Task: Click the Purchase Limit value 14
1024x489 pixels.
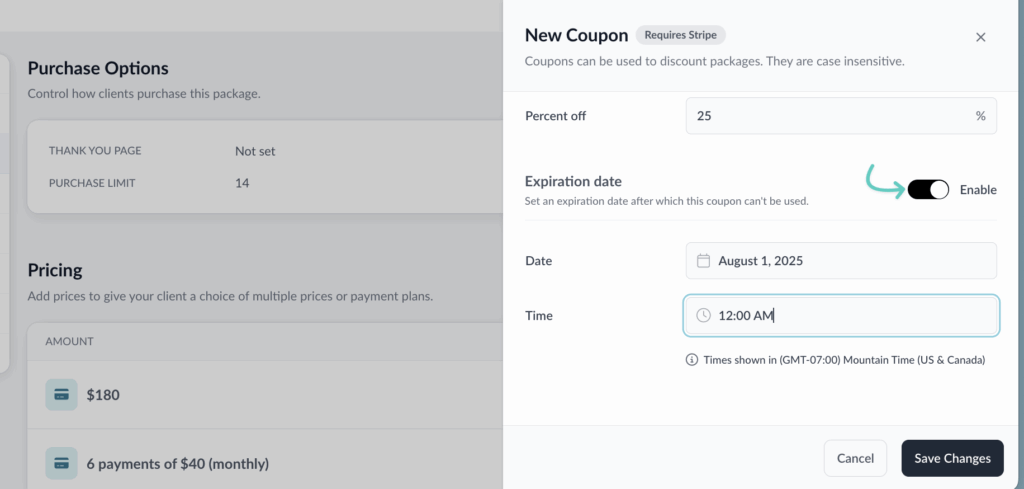Action: (x=242, y=183)
